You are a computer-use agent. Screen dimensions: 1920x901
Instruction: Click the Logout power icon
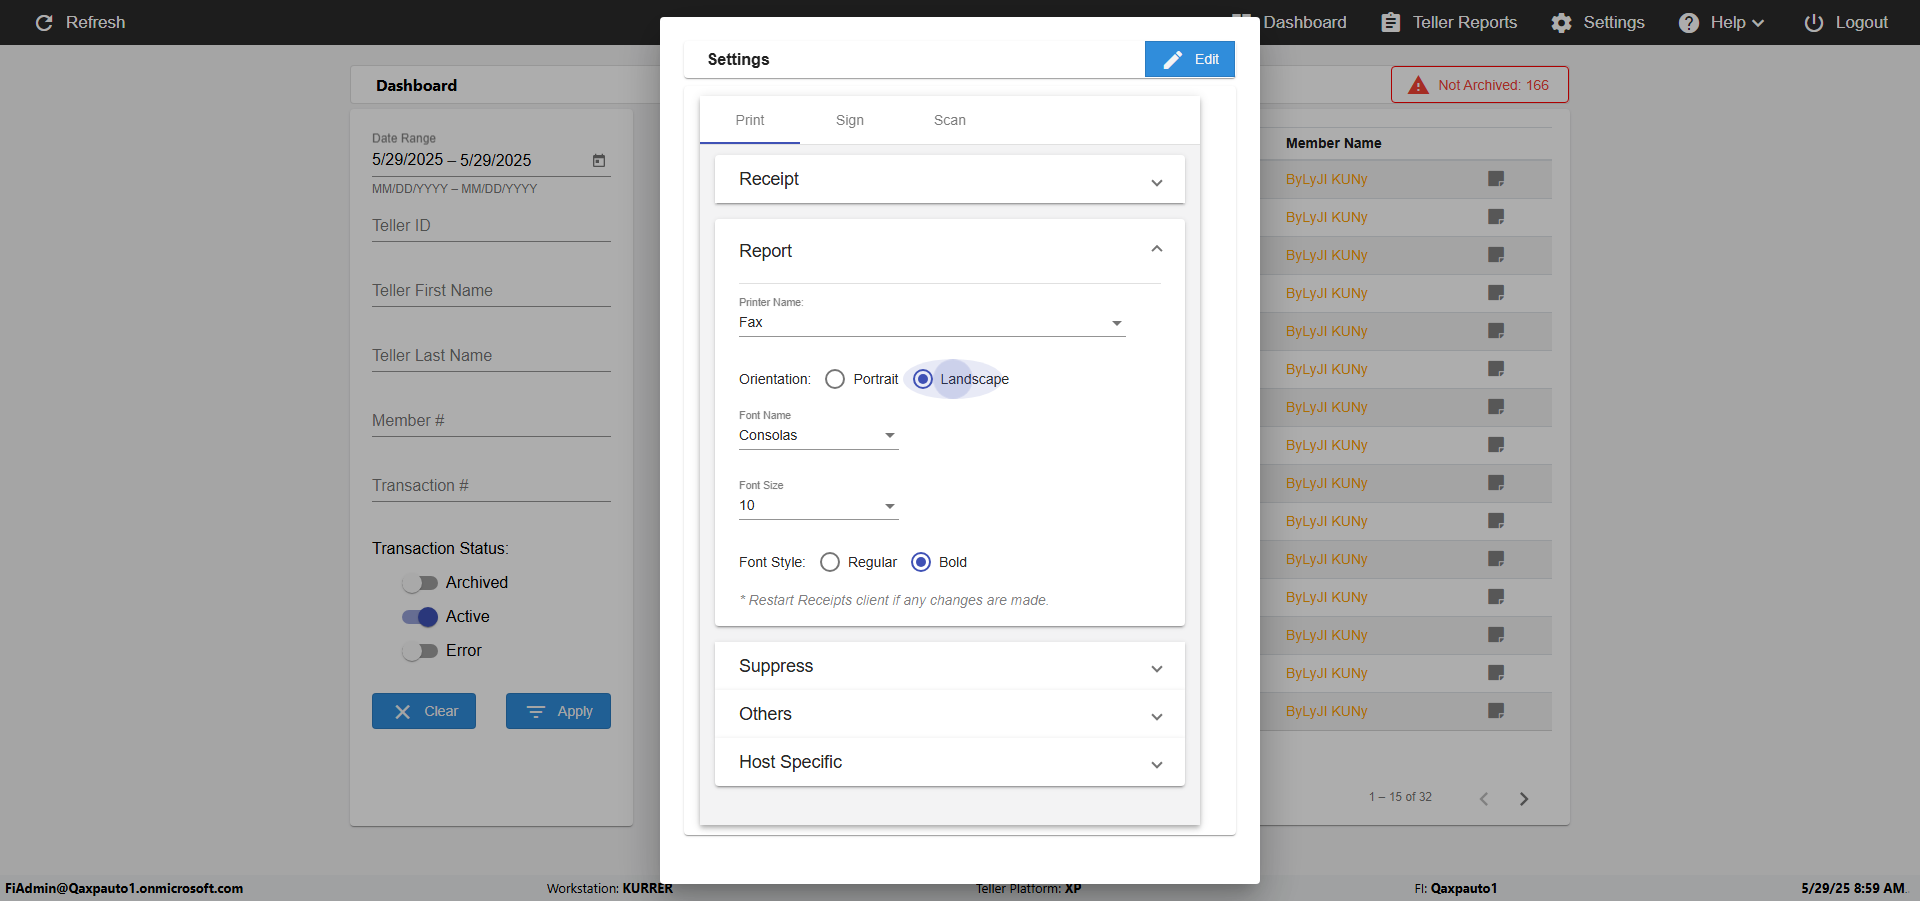coord(1813,22)
